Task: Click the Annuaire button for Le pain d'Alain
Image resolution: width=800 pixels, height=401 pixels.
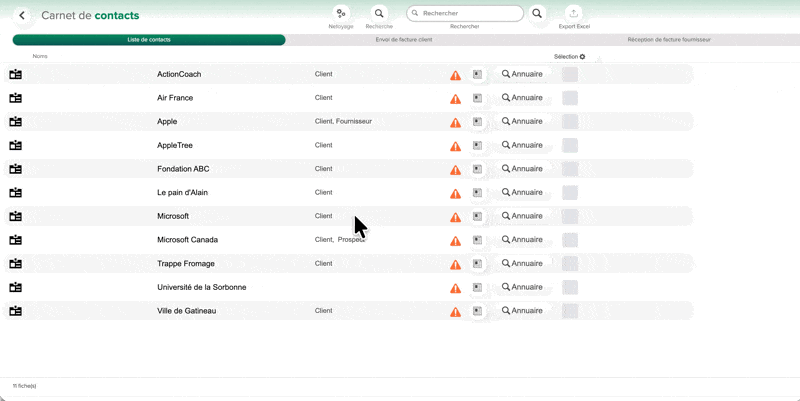Action: tap(522, 192)
